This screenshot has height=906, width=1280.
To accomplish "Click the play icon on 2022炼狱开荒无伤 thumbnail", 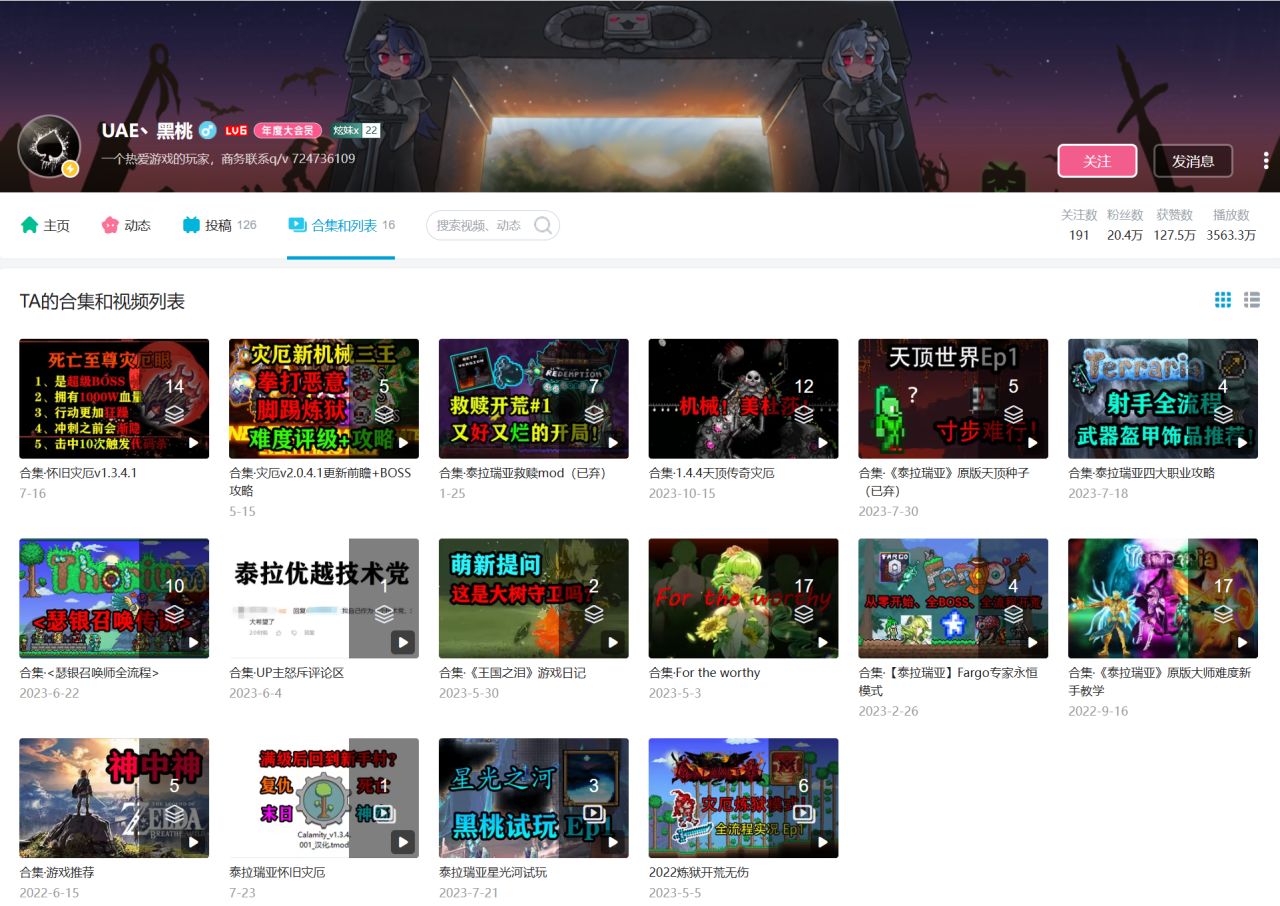I will coord(823,842).
